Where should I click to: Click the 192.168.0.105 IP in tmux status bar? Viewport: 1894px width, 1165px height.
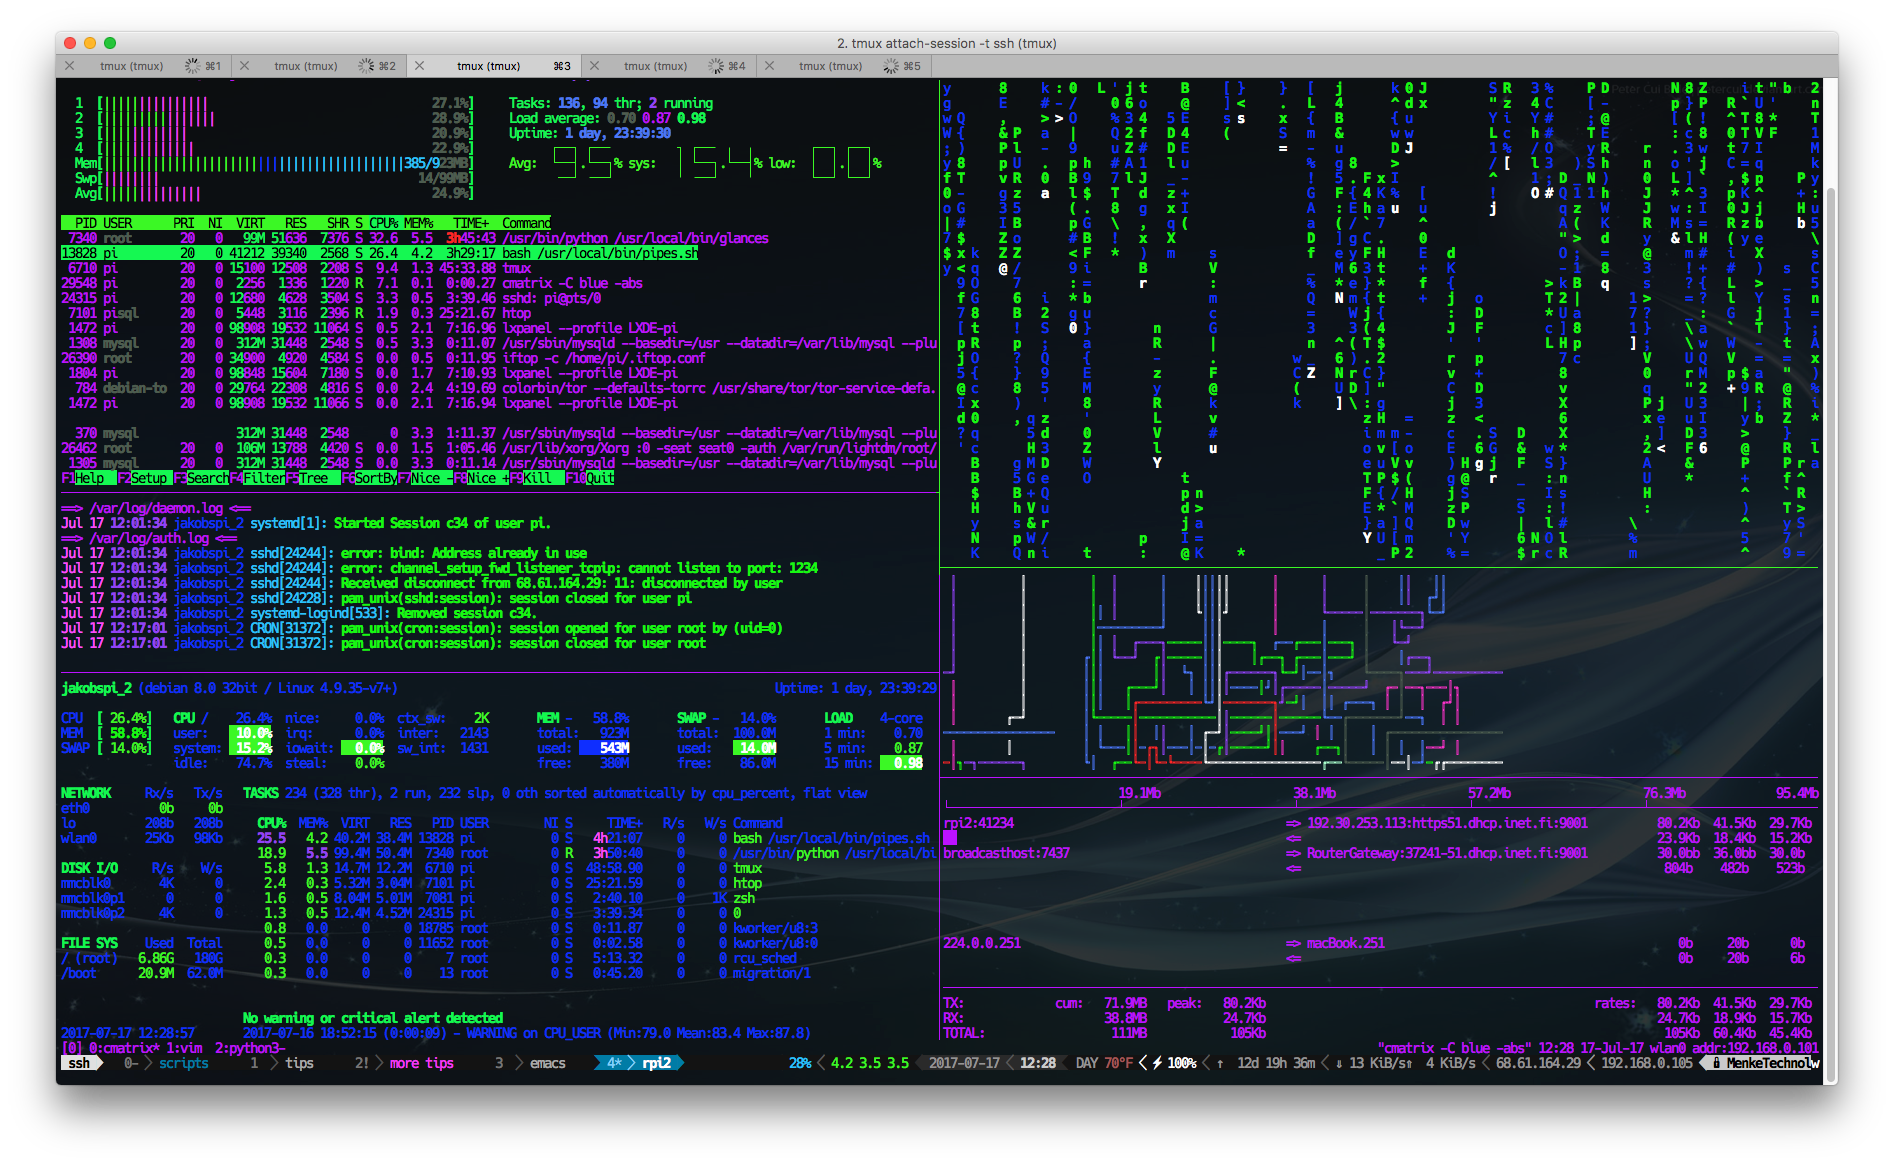pyautogui.click(x=1647, y=1063)
